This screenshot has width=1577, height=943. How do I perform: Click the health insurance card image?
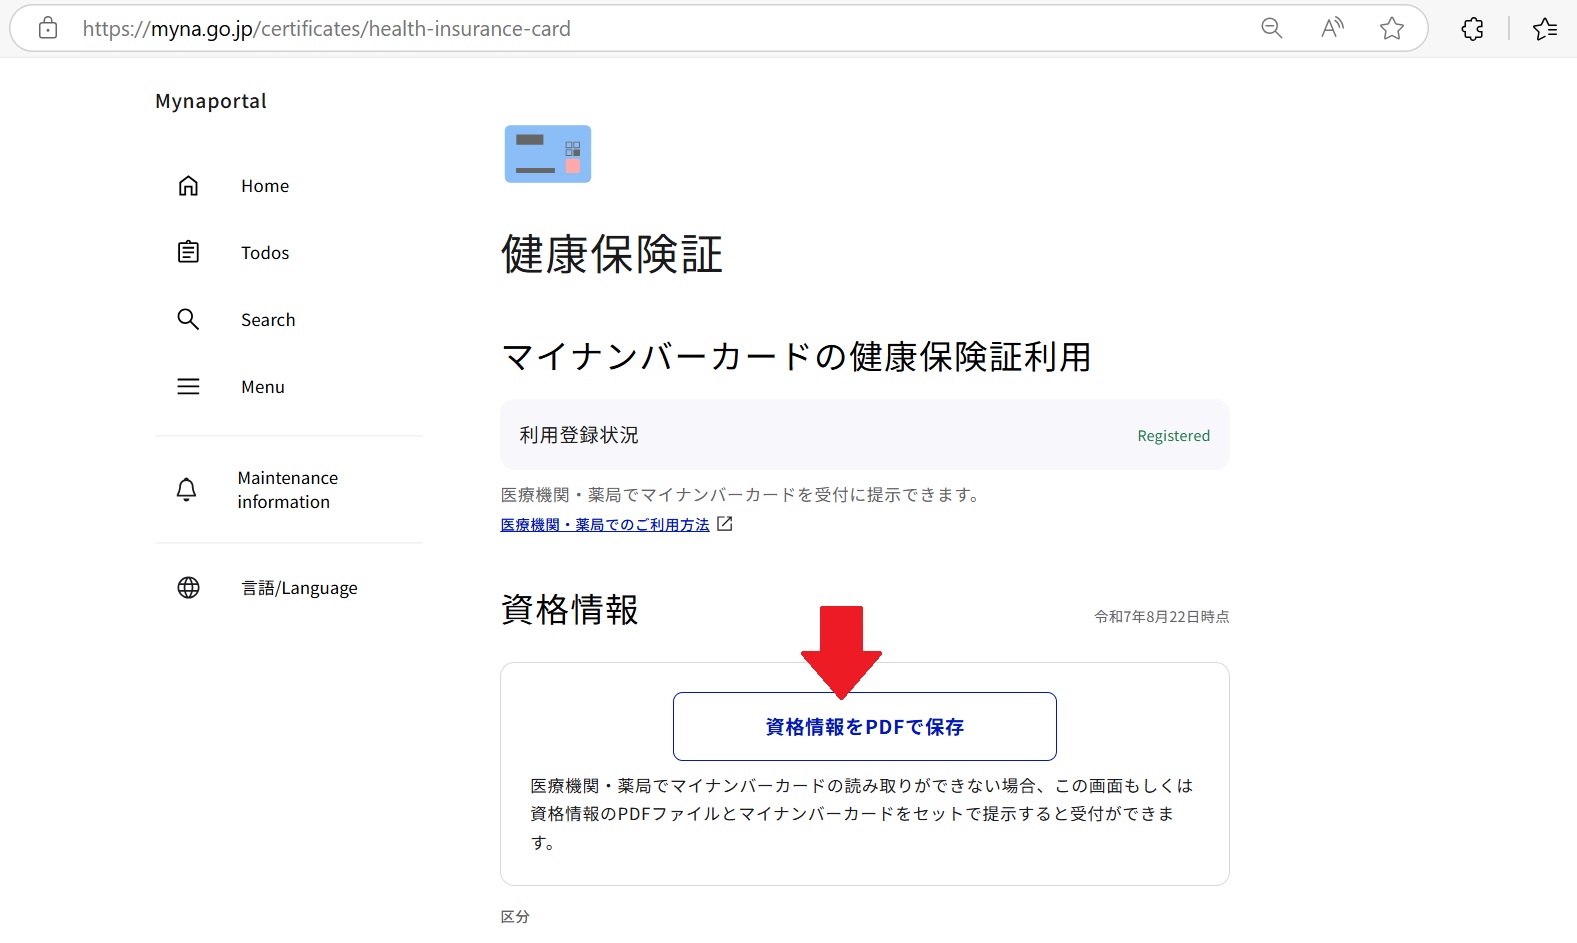(x=548, y=154)
